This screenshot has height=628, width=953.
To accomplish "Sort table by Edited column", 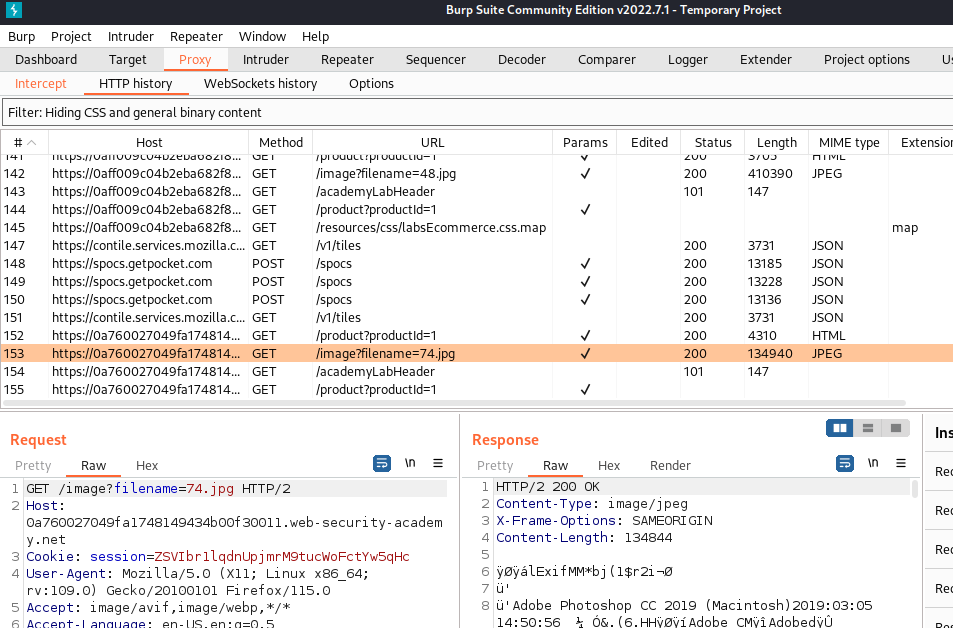I will (x=649, y=142).
